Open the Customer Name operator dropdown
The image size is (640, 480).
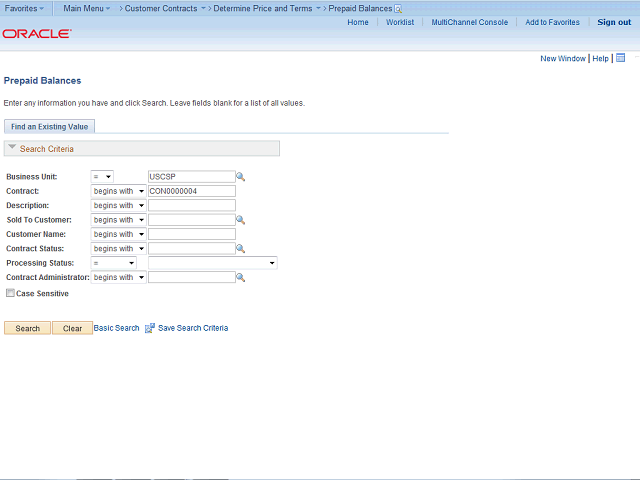(118, 234)
